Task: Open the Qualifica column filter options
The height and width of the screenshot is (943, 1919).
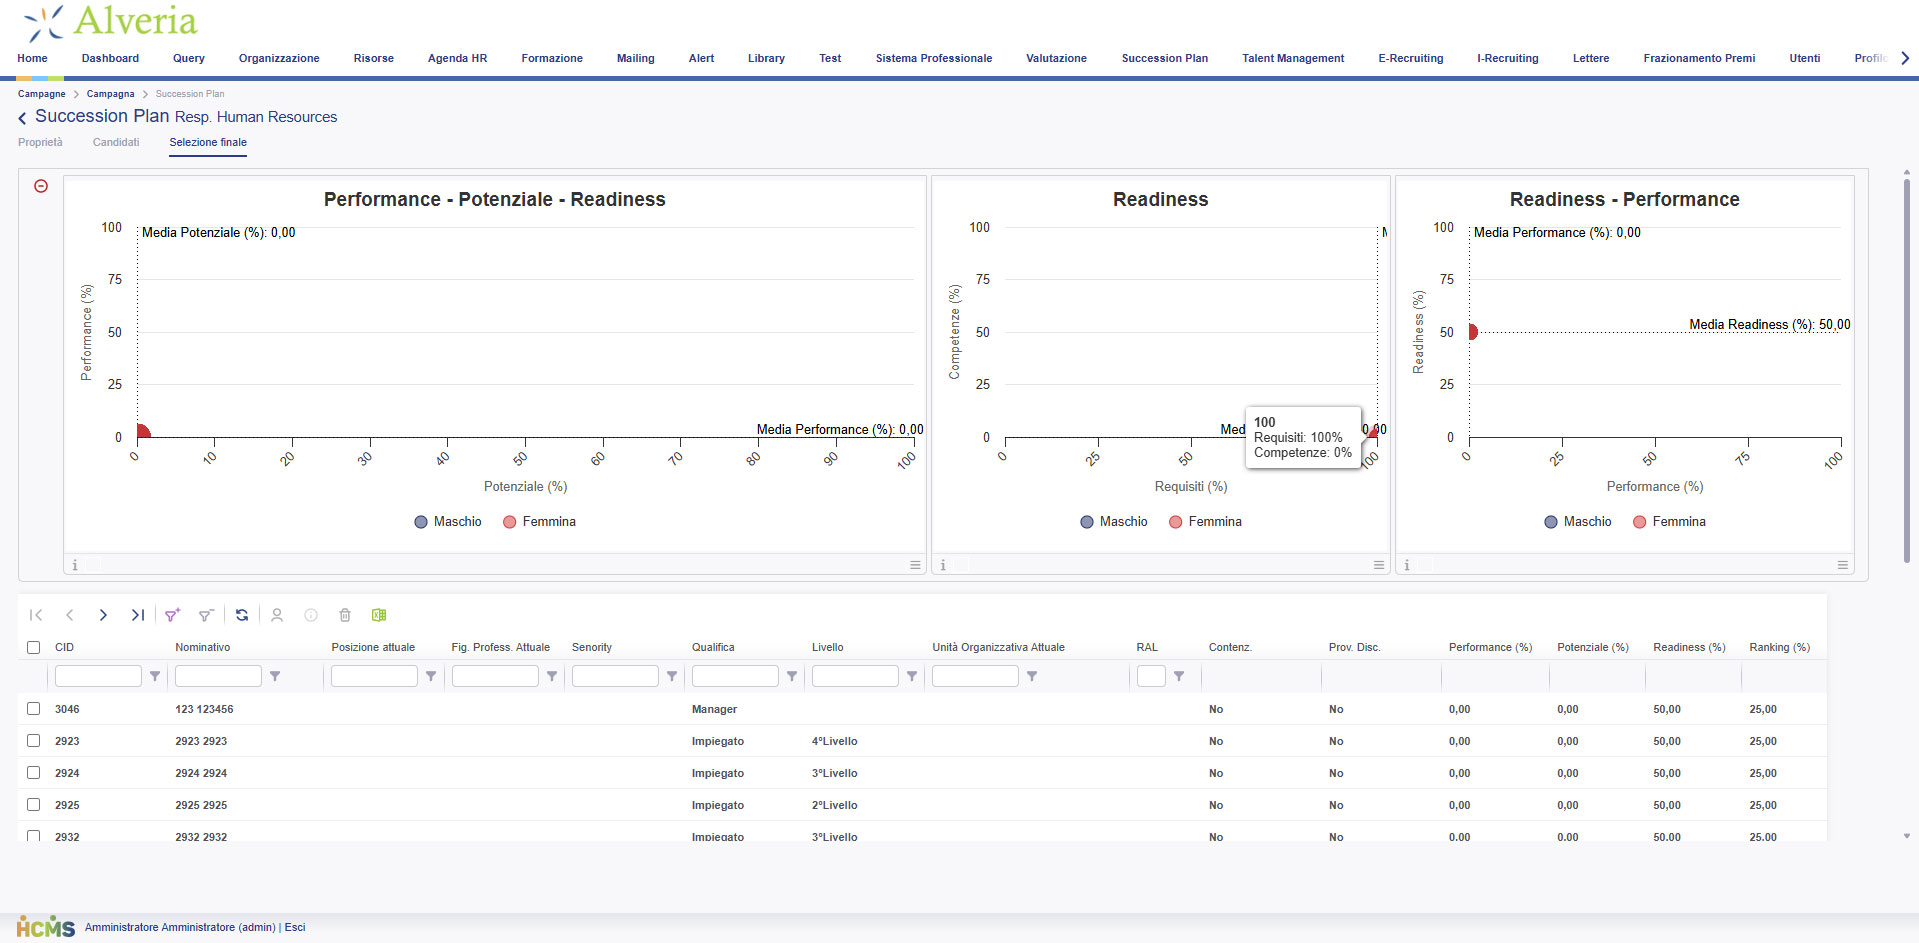Action: coord(792,677)
